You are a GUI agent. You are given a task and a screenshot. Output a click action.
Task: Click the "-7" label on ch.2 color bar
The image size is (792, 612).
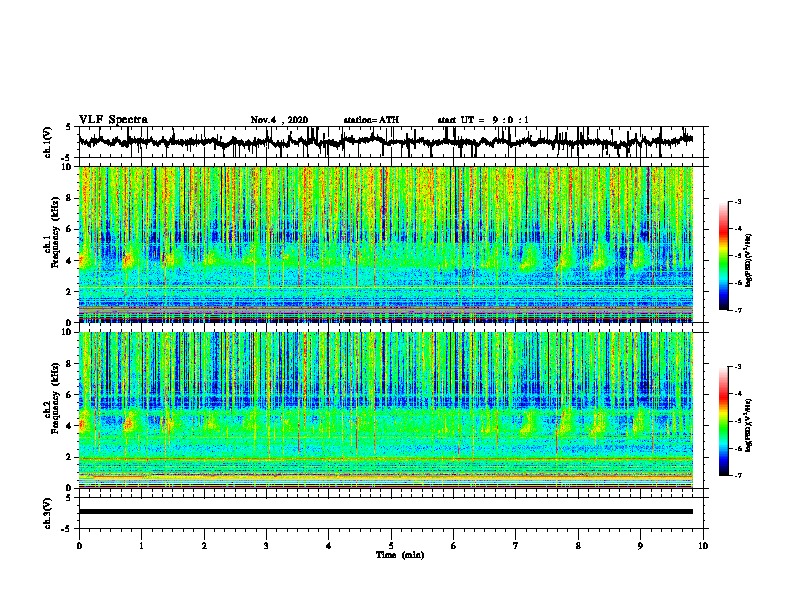pyautogui.click(x=738, y=475)
